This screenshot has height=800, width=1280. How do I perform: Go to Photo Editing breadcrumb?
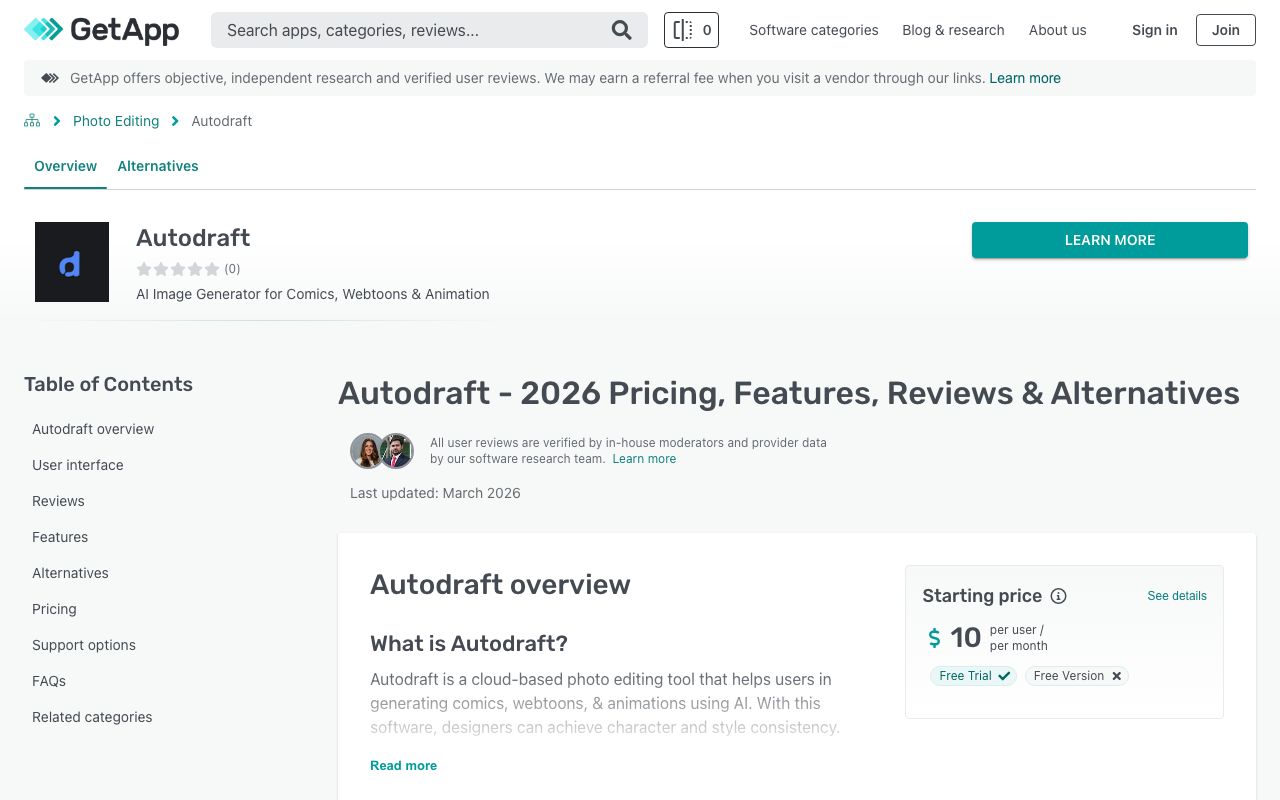coord(116,121)
